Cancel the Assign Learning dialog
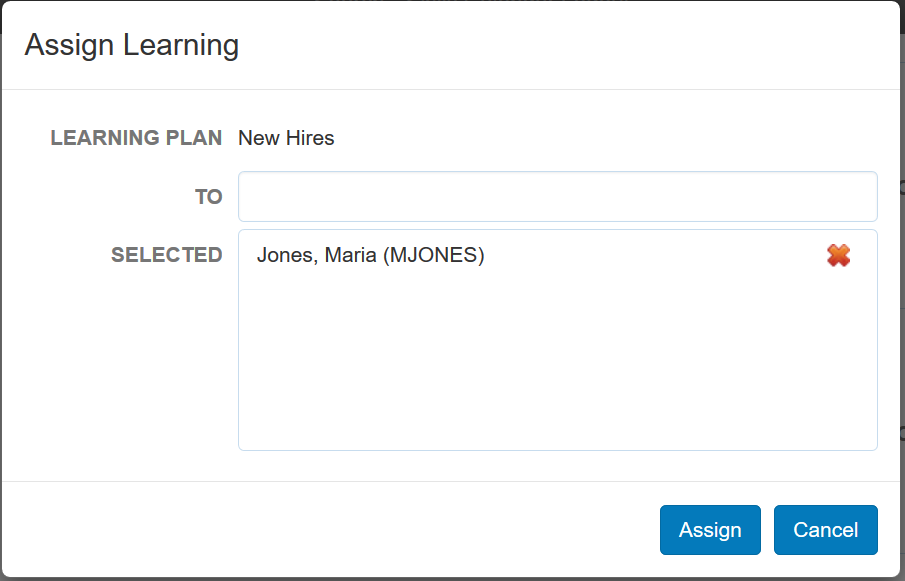 pos(825,530)
